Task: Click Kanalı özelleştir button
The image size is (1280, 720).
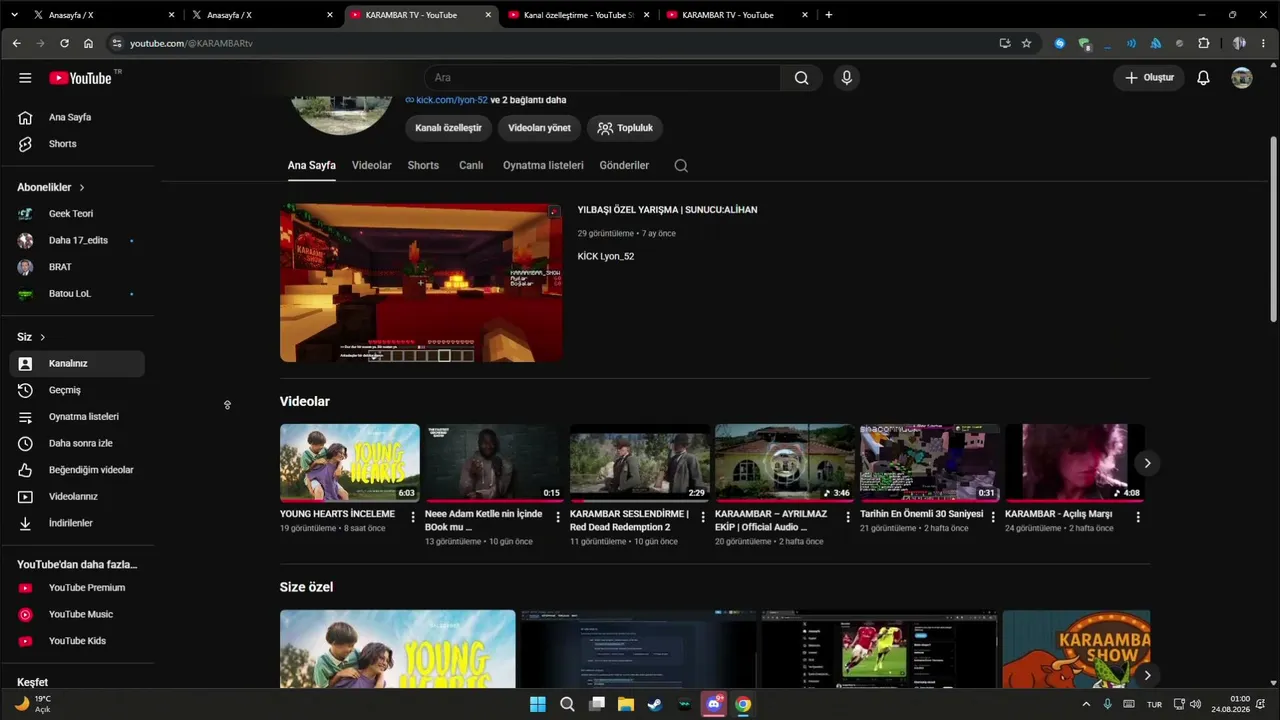Action: tap(449, 128)
